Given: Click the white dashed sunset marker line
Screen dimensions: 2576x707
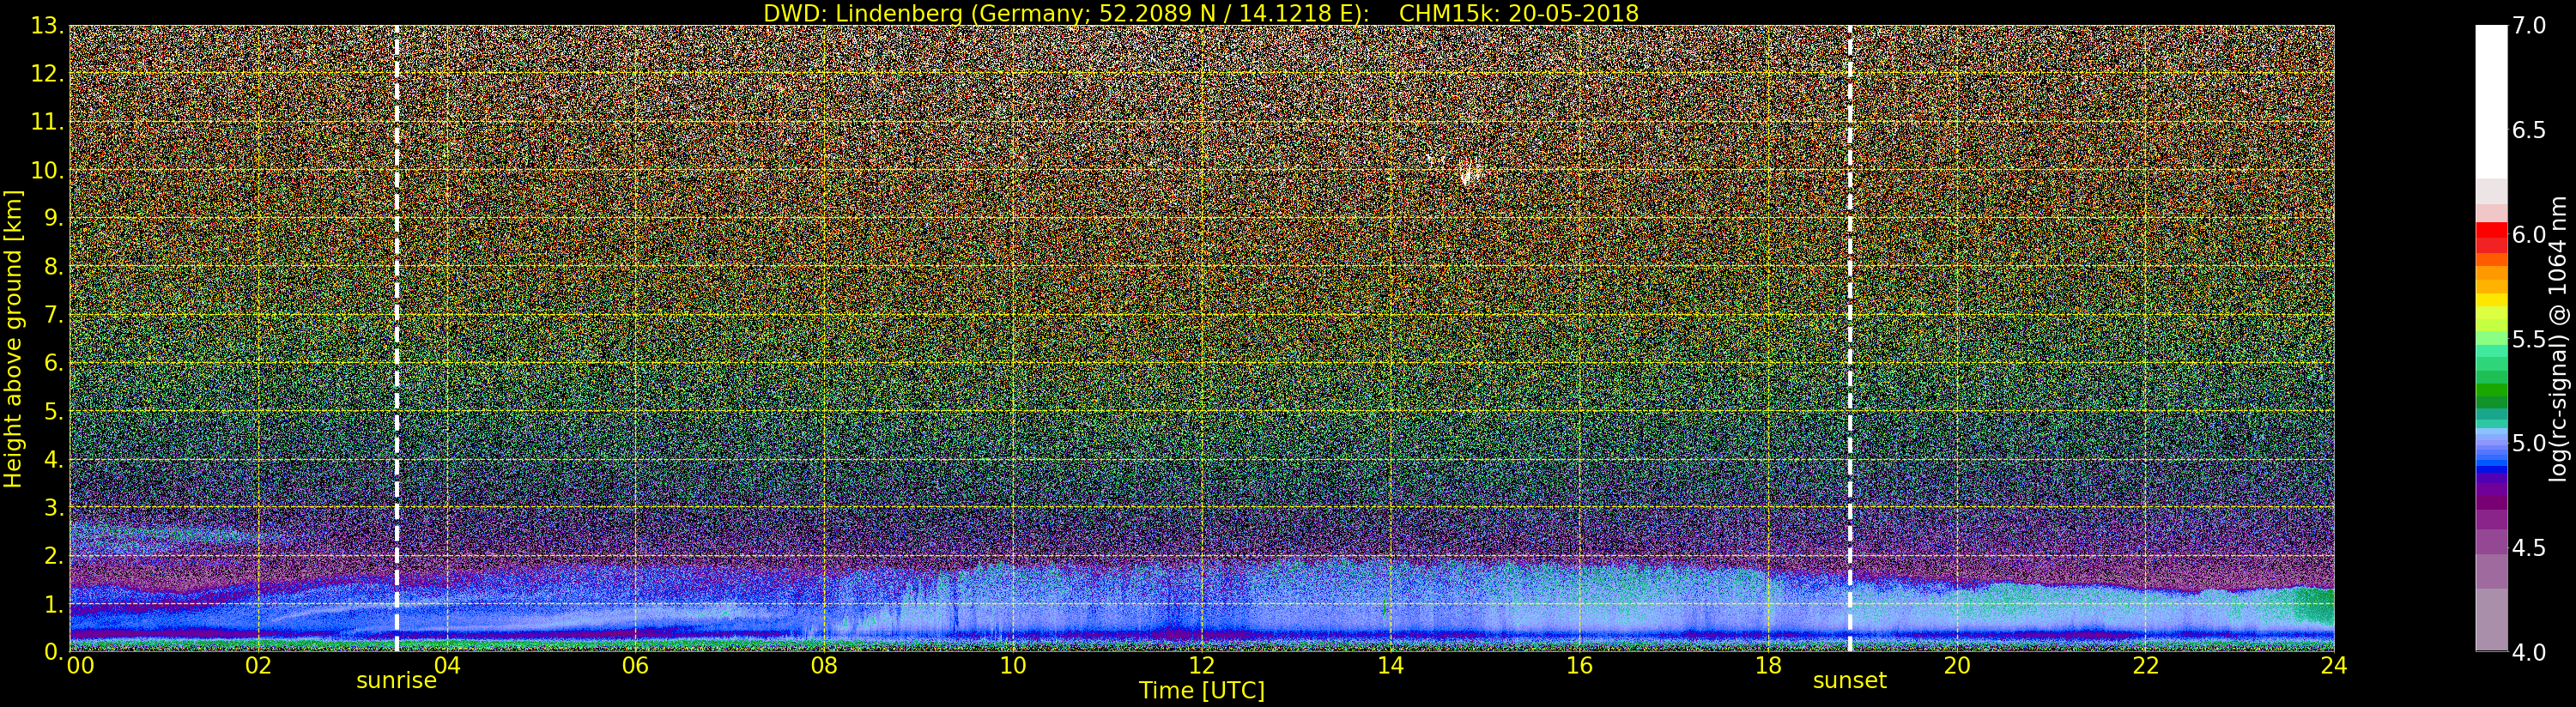Looking at the screenshot, I should (x=1850, y=338).
